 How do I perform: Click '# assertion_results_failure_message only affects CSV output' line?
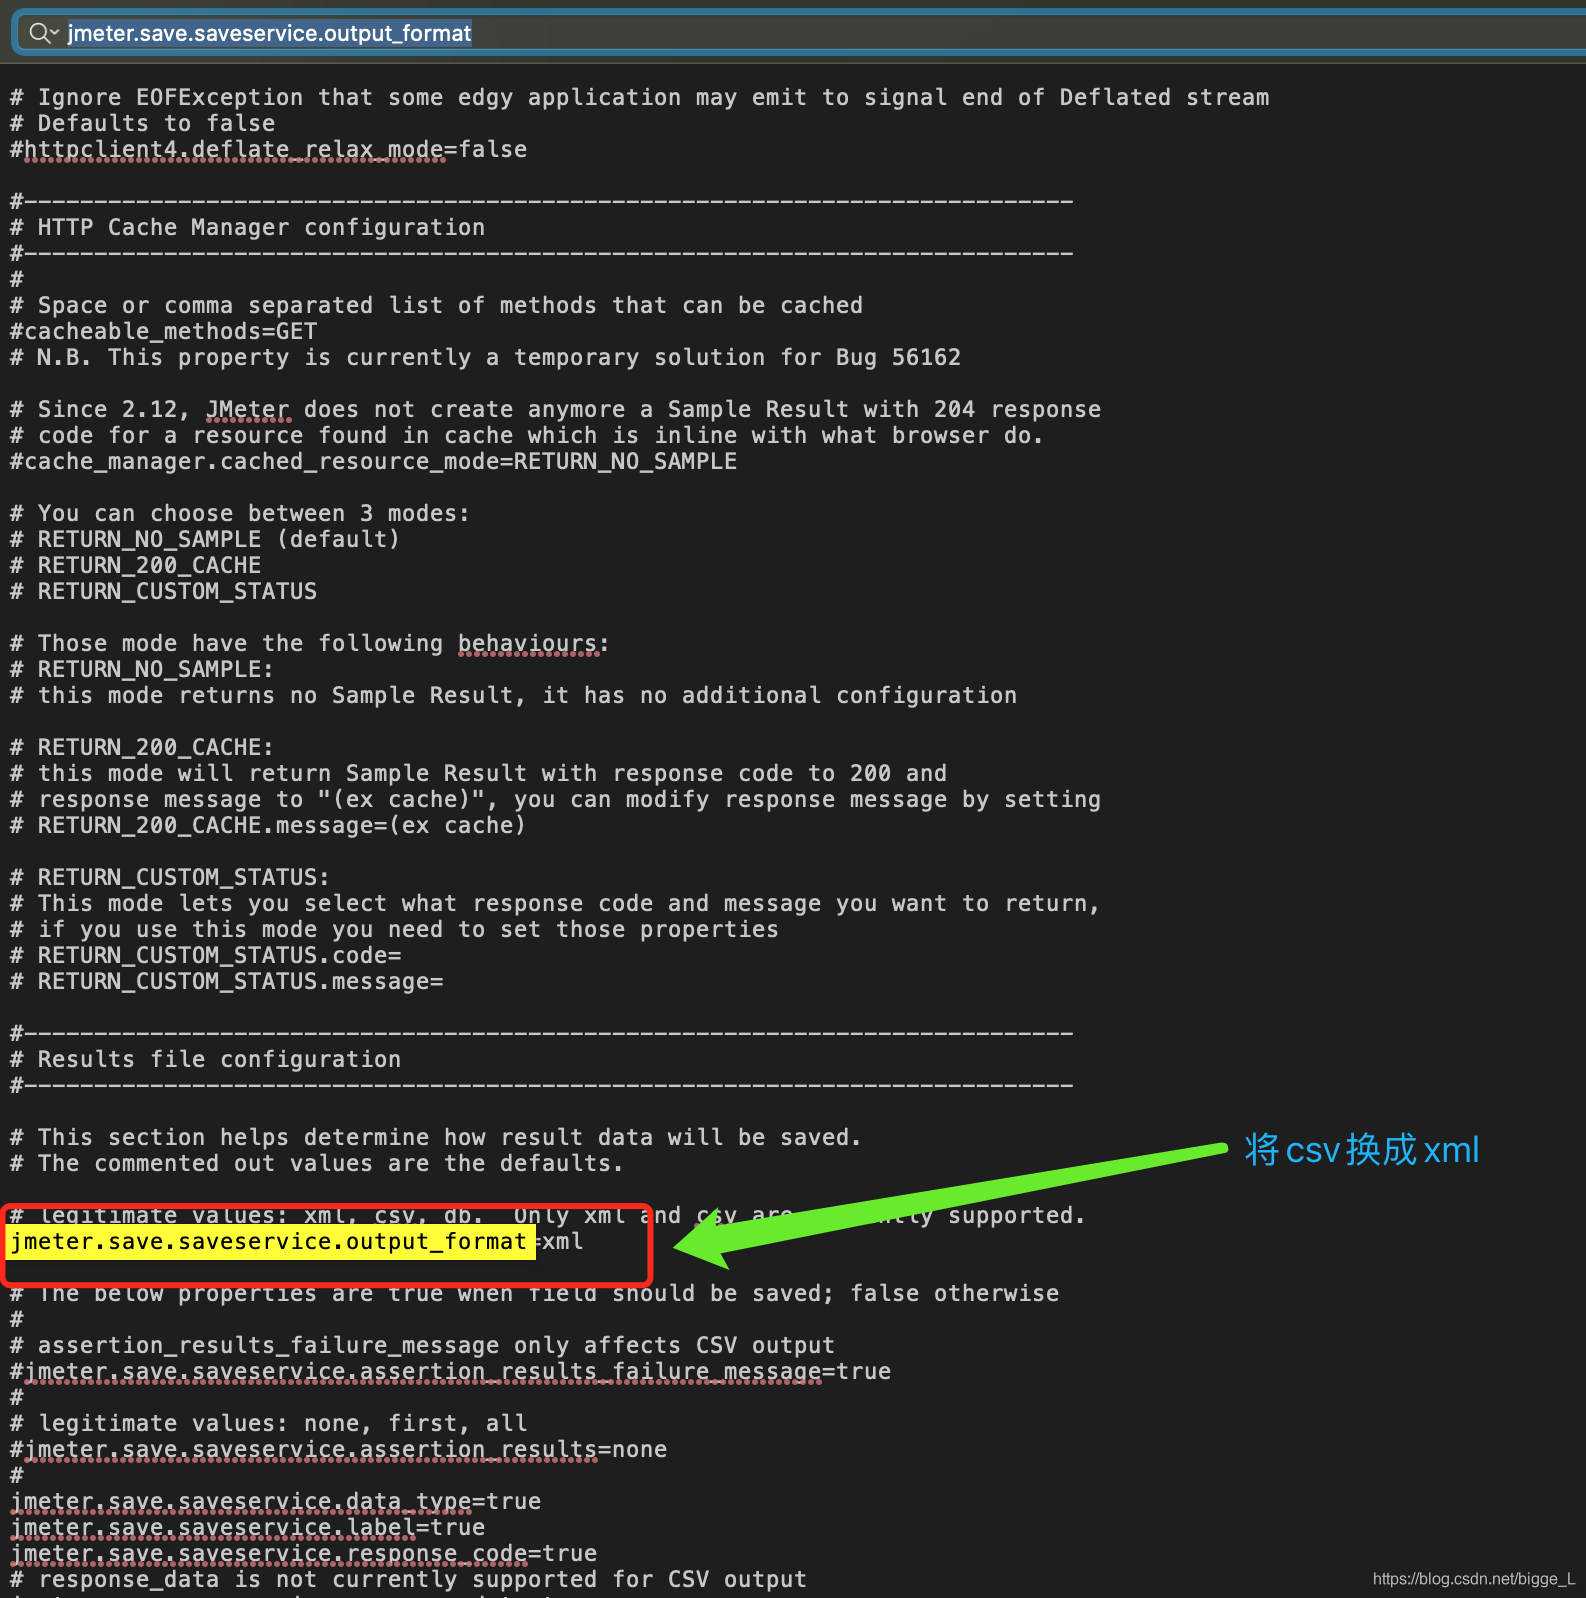tap(422, 1346)
